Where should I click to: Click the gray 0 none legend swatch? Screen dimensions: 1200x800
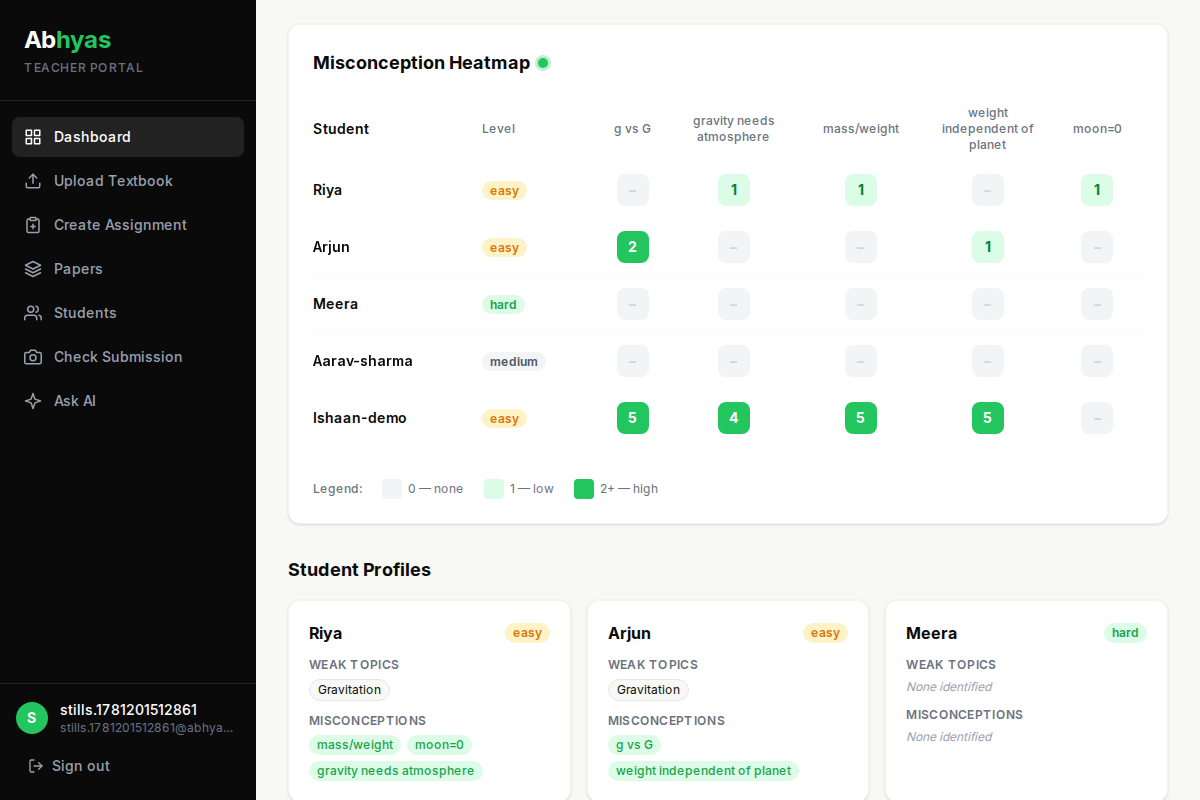point(392,489)
